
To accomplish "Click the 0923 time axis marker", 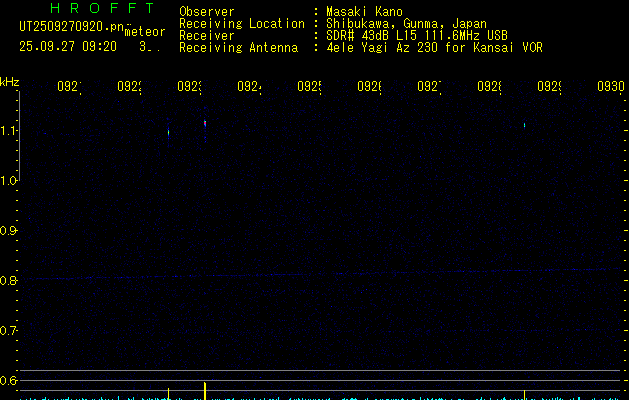I will tap(189, 86).
